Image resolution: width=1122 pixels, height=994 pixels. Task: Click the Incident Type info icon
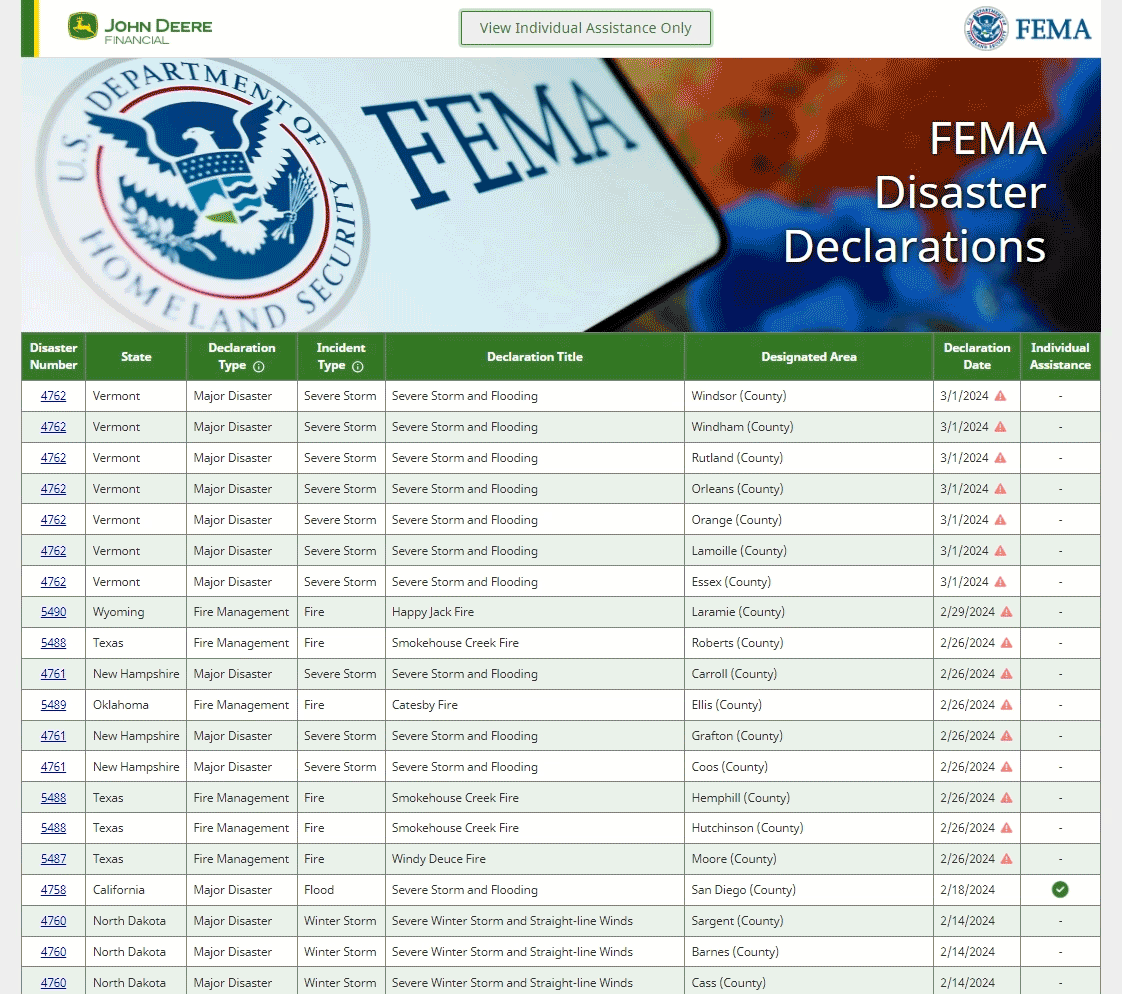[x=358, y=367]
